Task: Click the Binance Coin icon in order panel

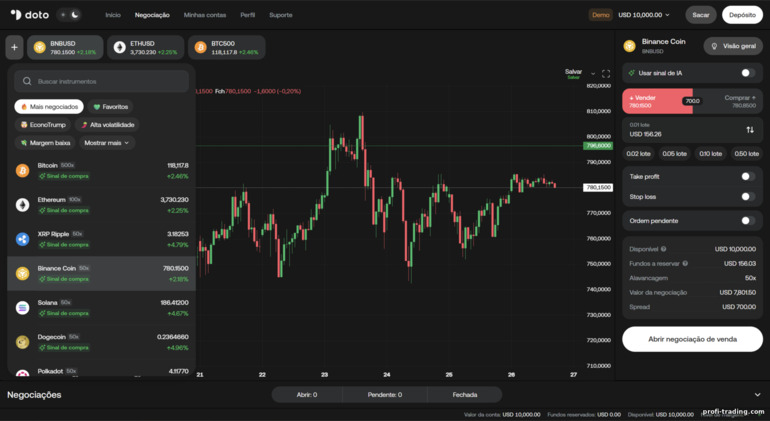Action: pos(630,46)
